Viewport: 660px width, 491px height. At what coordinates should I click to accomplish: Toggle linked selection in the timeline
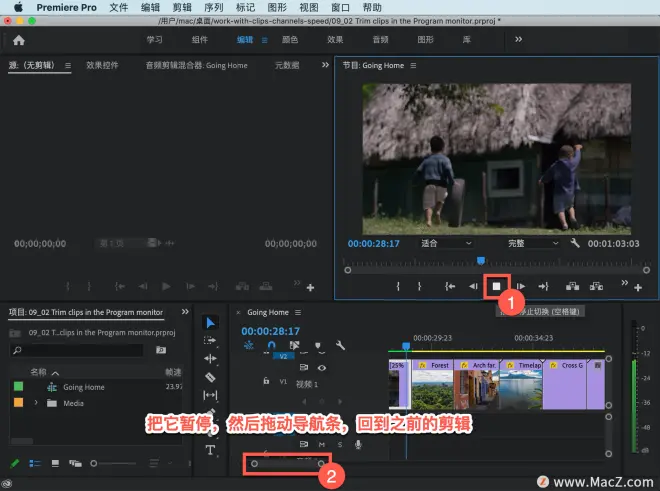pos(295,346)
